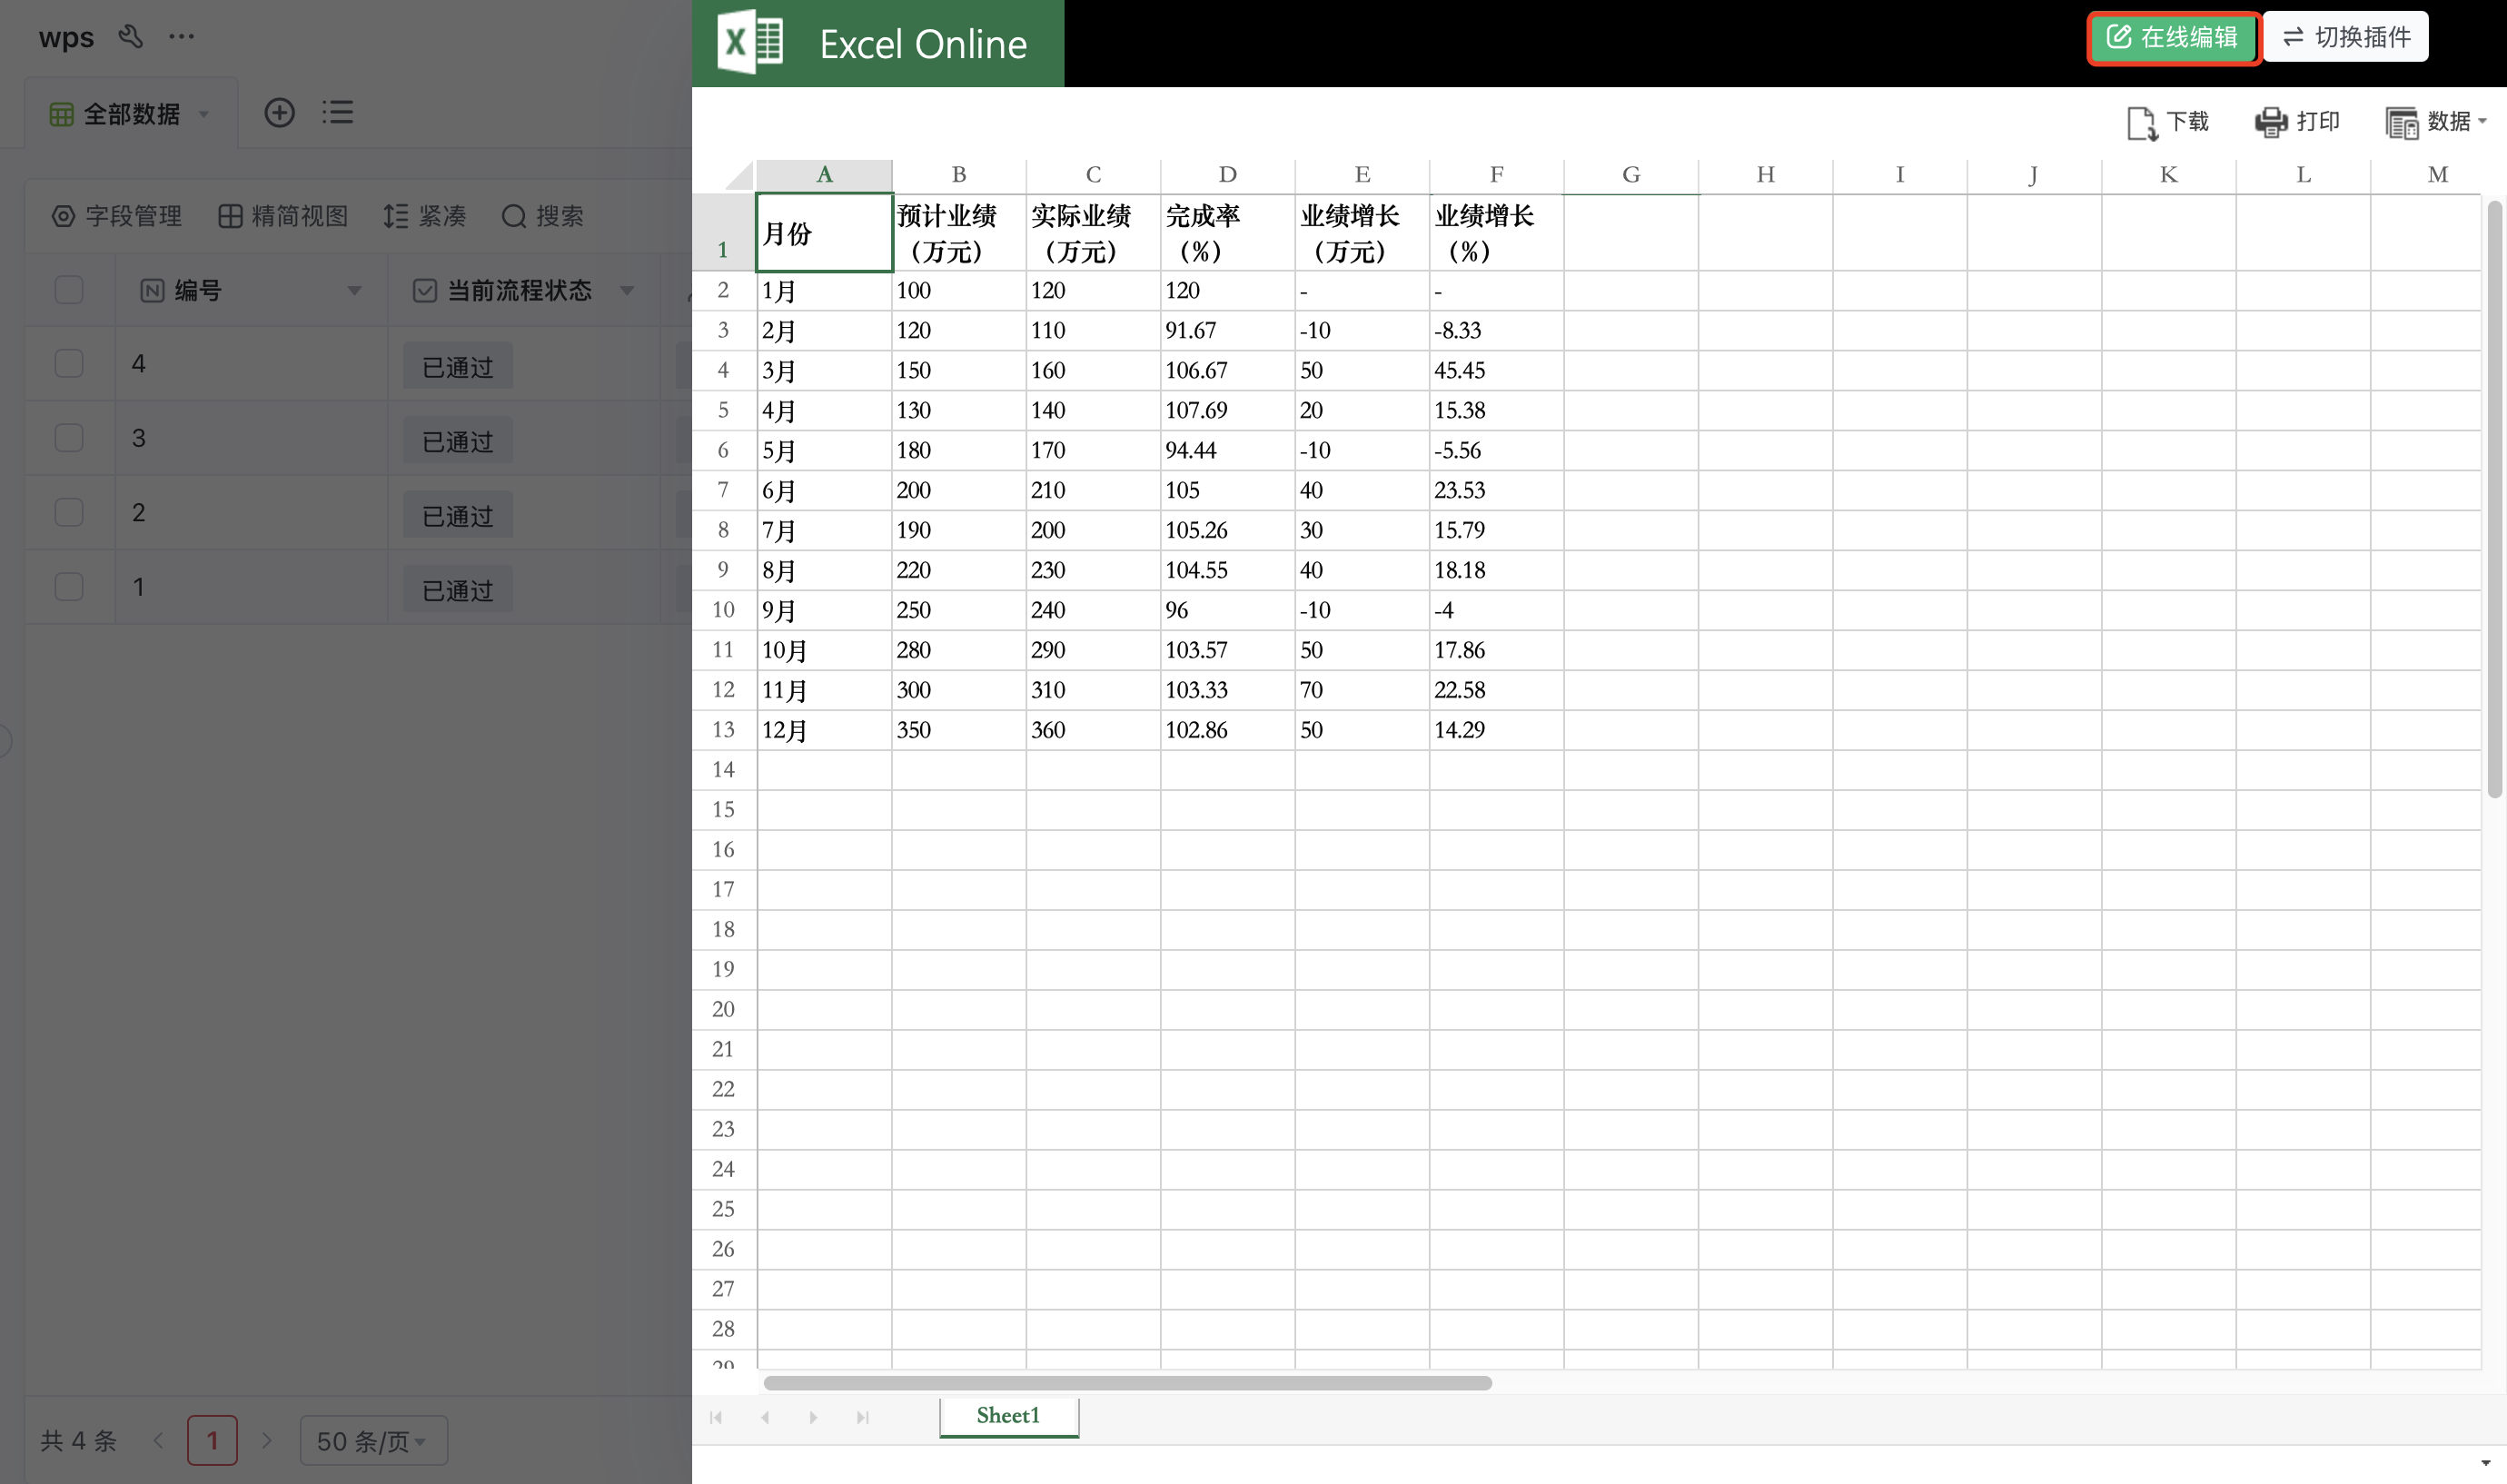Open 字段管理 field management
The height and width of the screenshot is (1484, 2507).
point(117,216)
